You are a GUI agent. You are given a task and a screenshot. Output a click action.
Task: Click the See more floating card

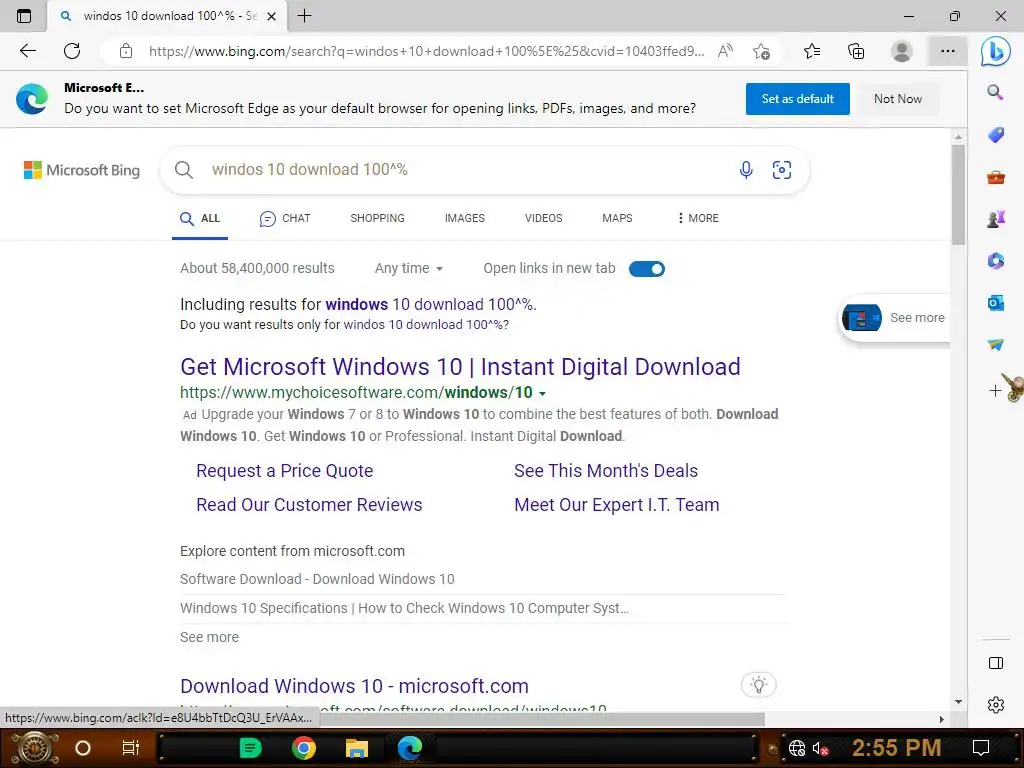[894, 318]
